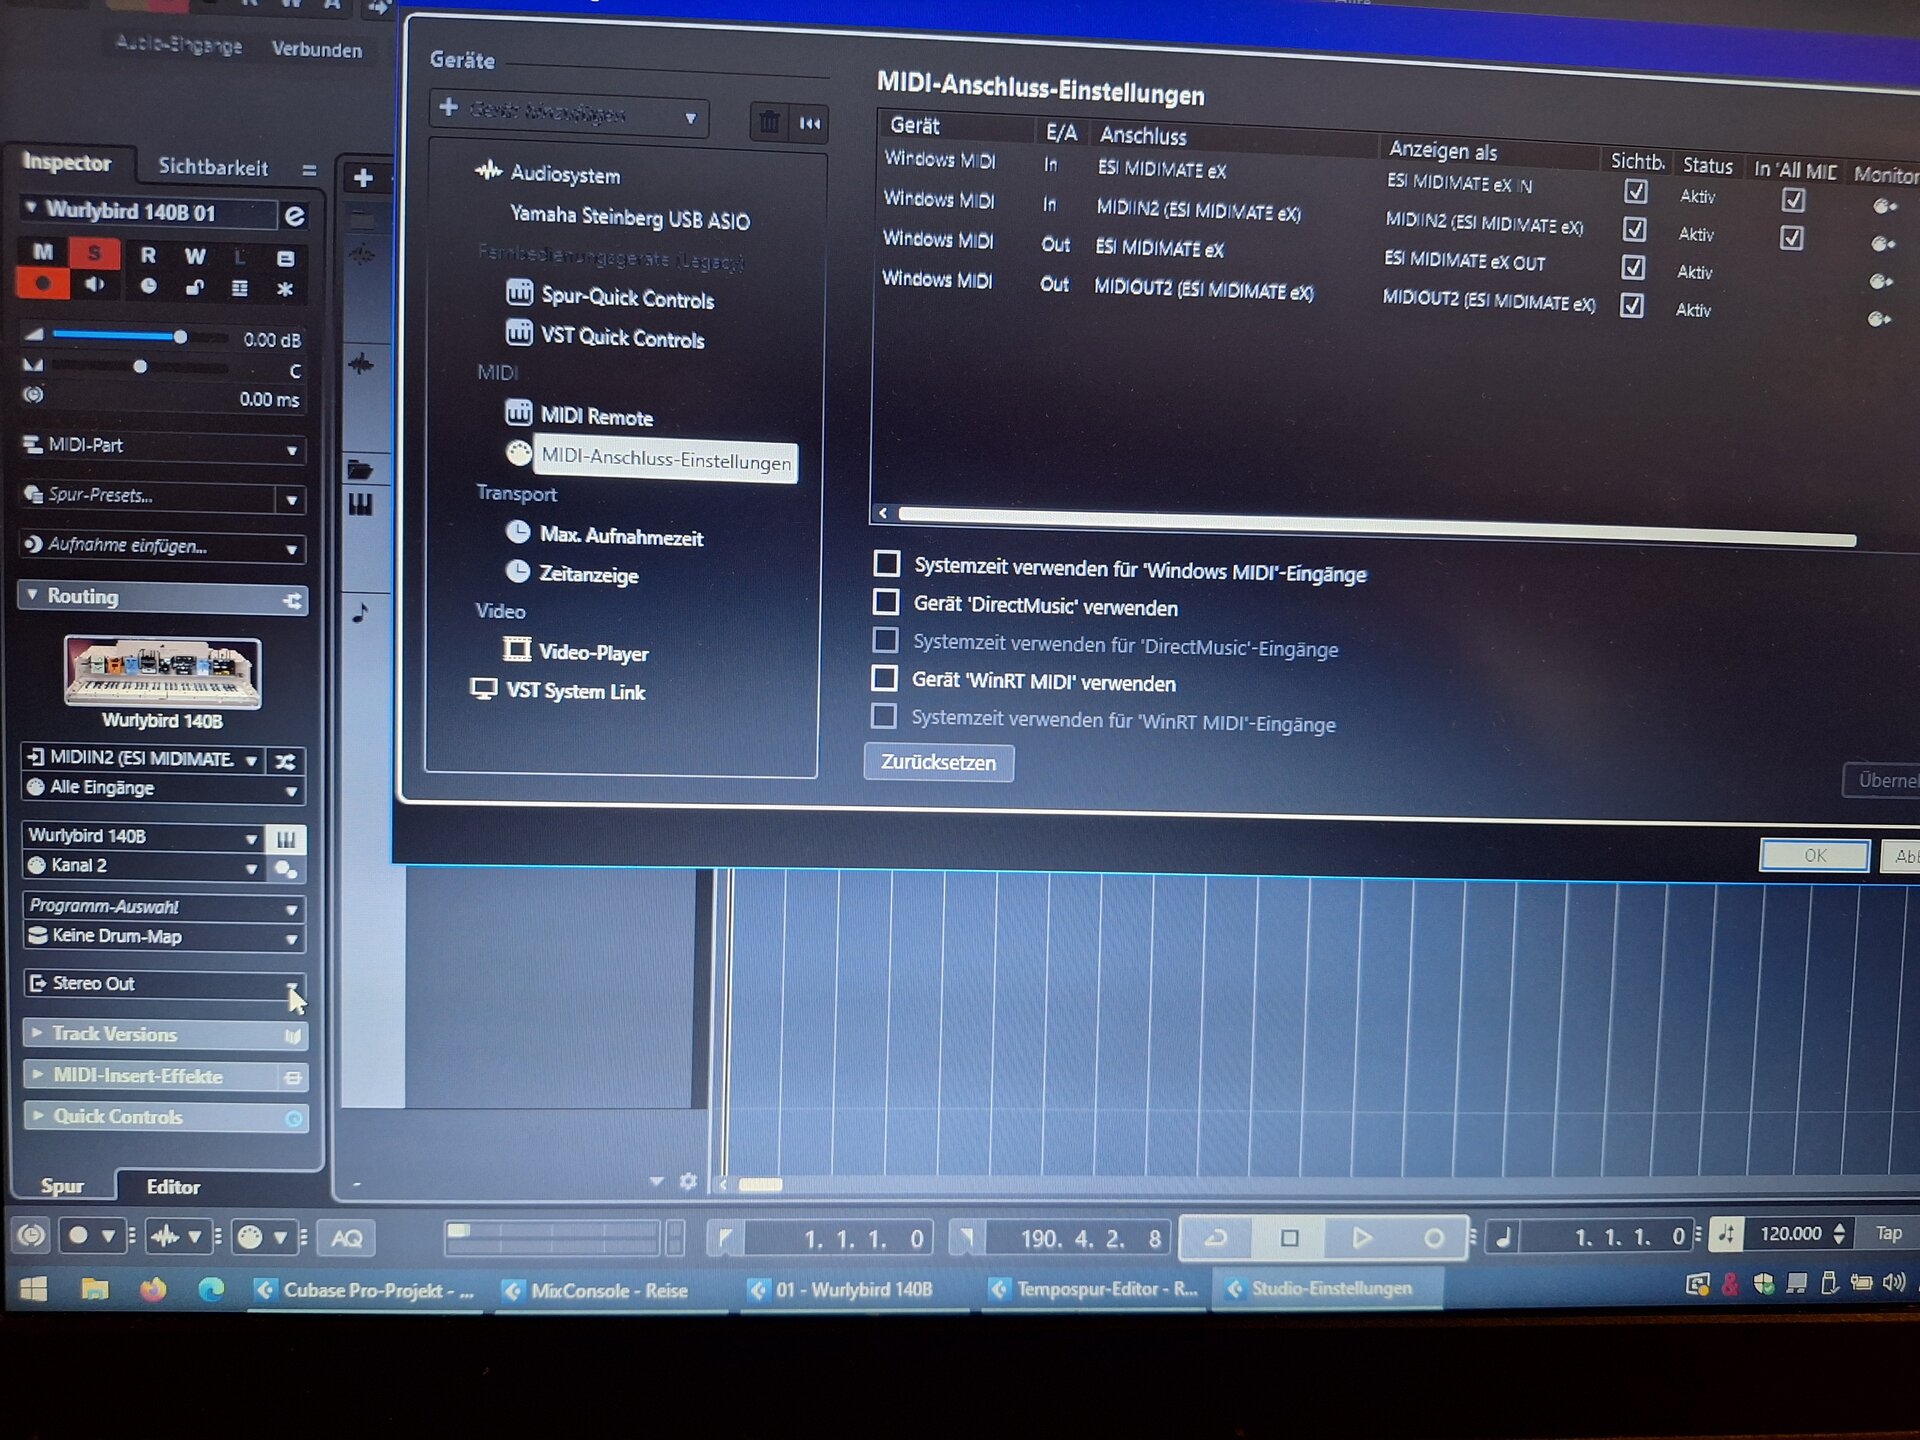
Task: Open Kanal 2 channel dropdown
Action: [143, 866]
